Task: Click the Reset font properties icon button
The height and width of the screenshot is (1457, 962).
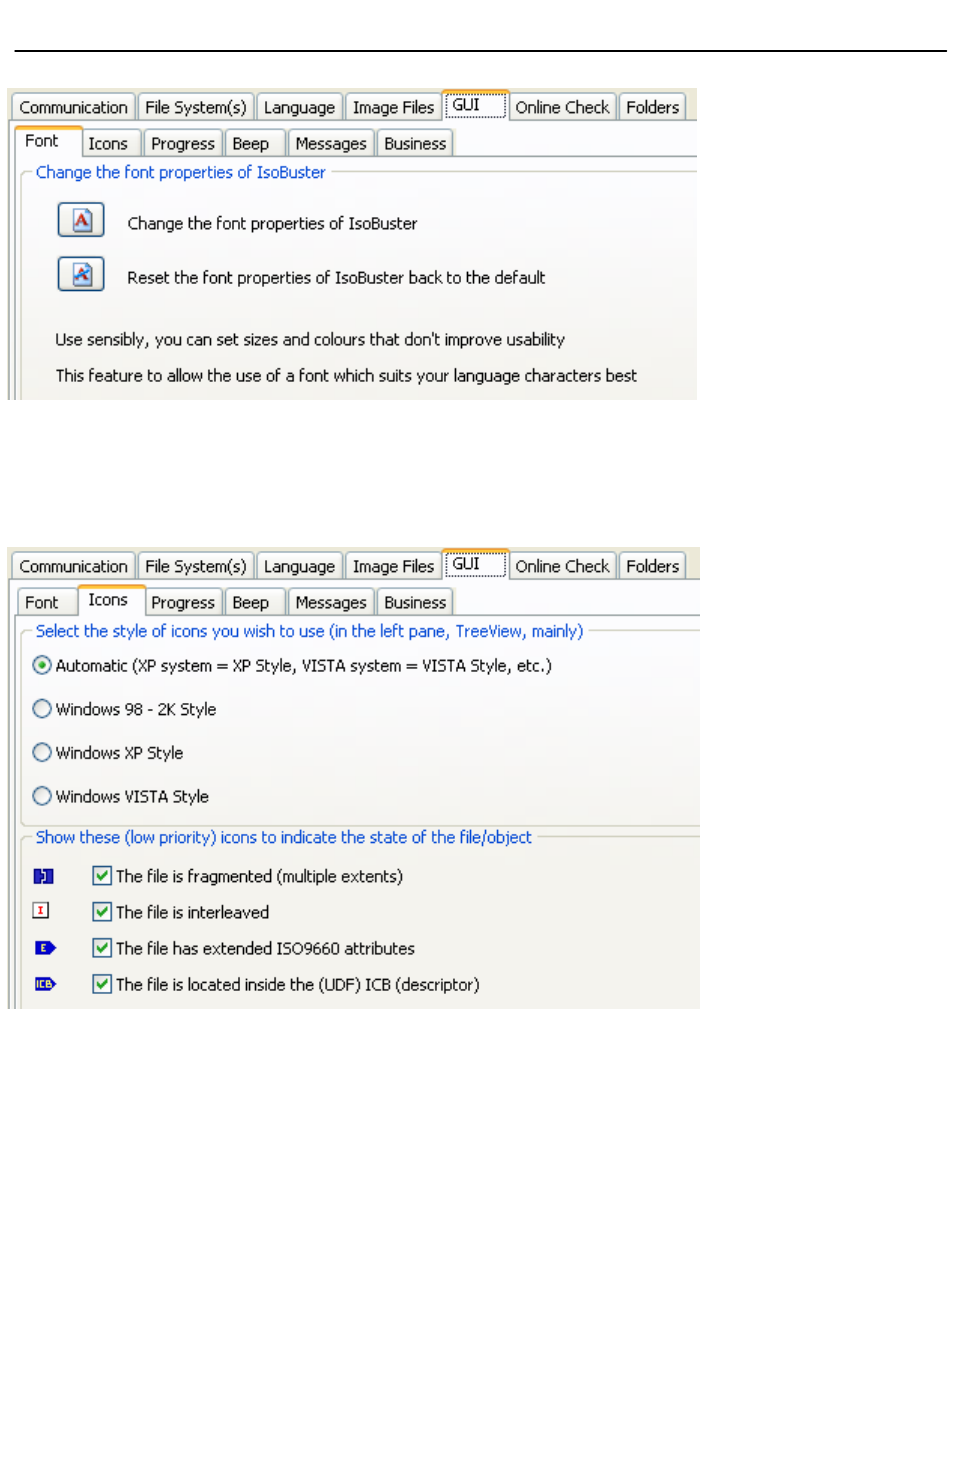Action: tap(81, 274)
